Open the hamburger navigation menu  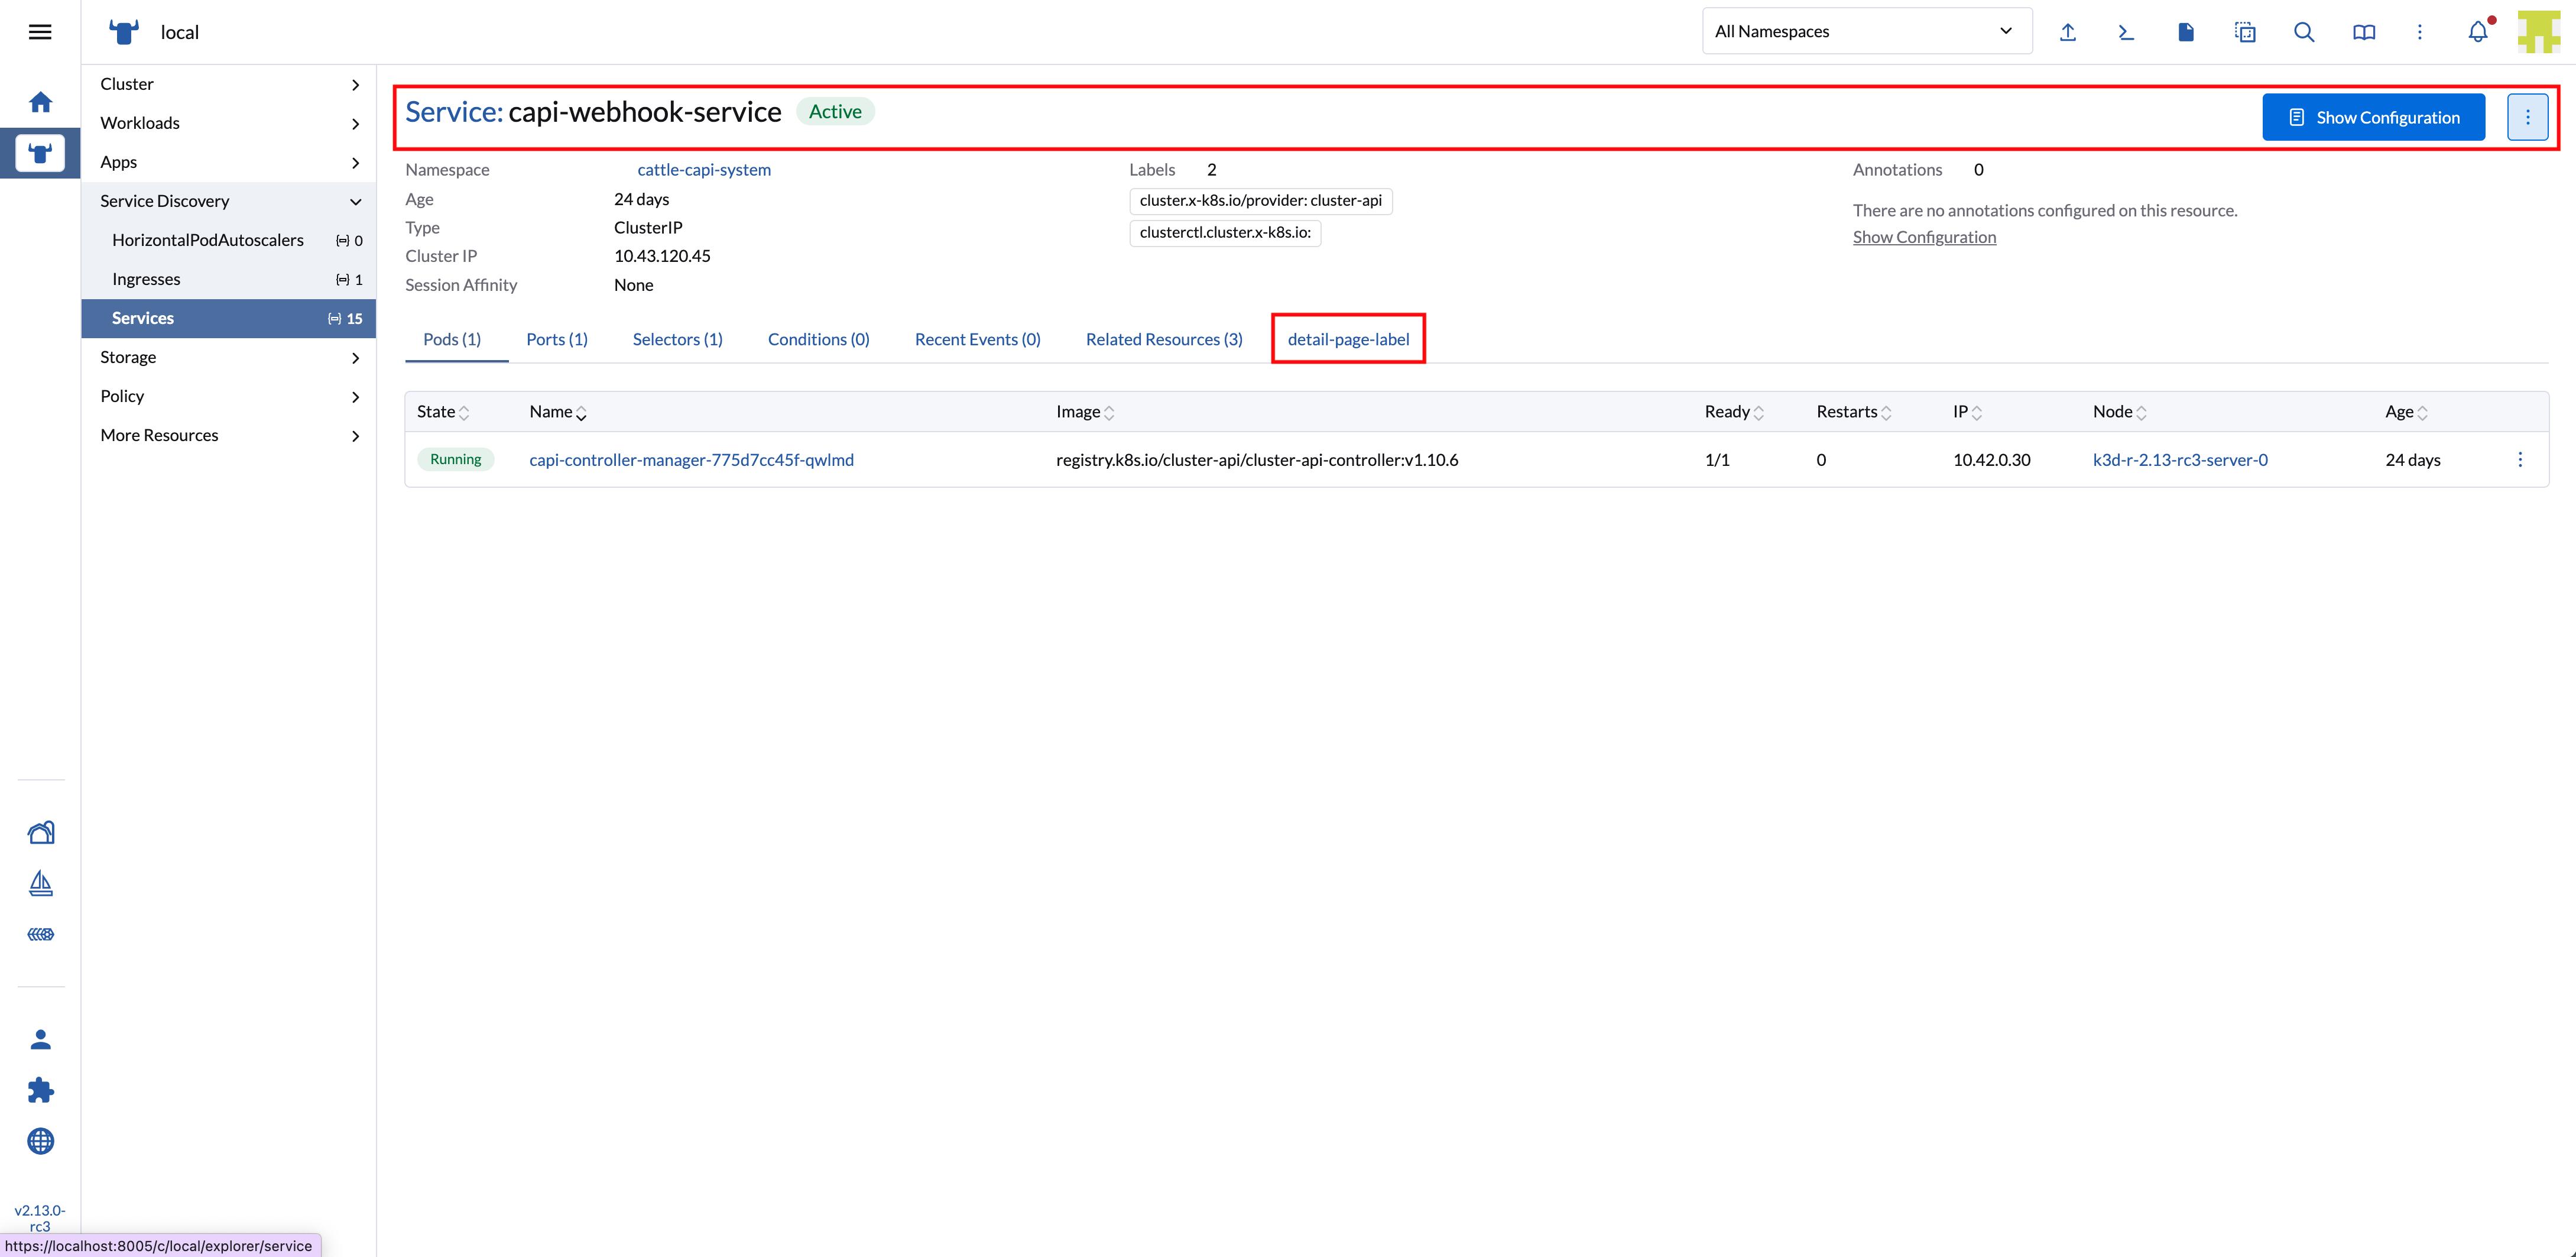tap(40, 32)
